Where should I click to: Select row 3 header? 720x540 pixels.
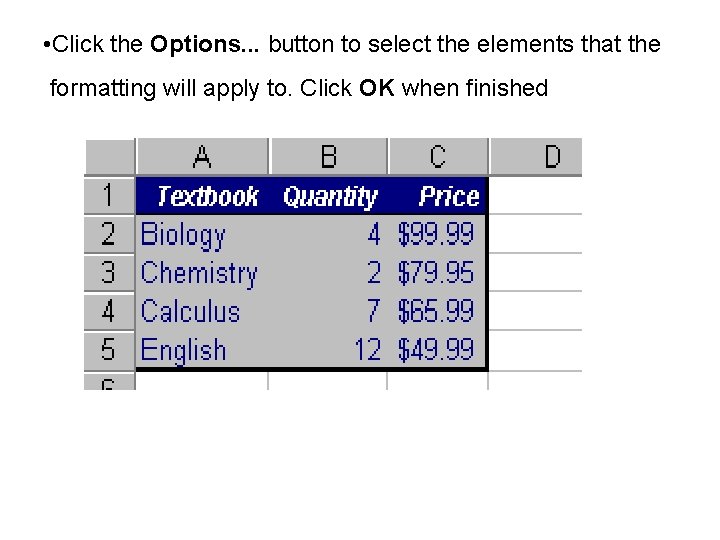pyautogui.click(x=108, y=272)
